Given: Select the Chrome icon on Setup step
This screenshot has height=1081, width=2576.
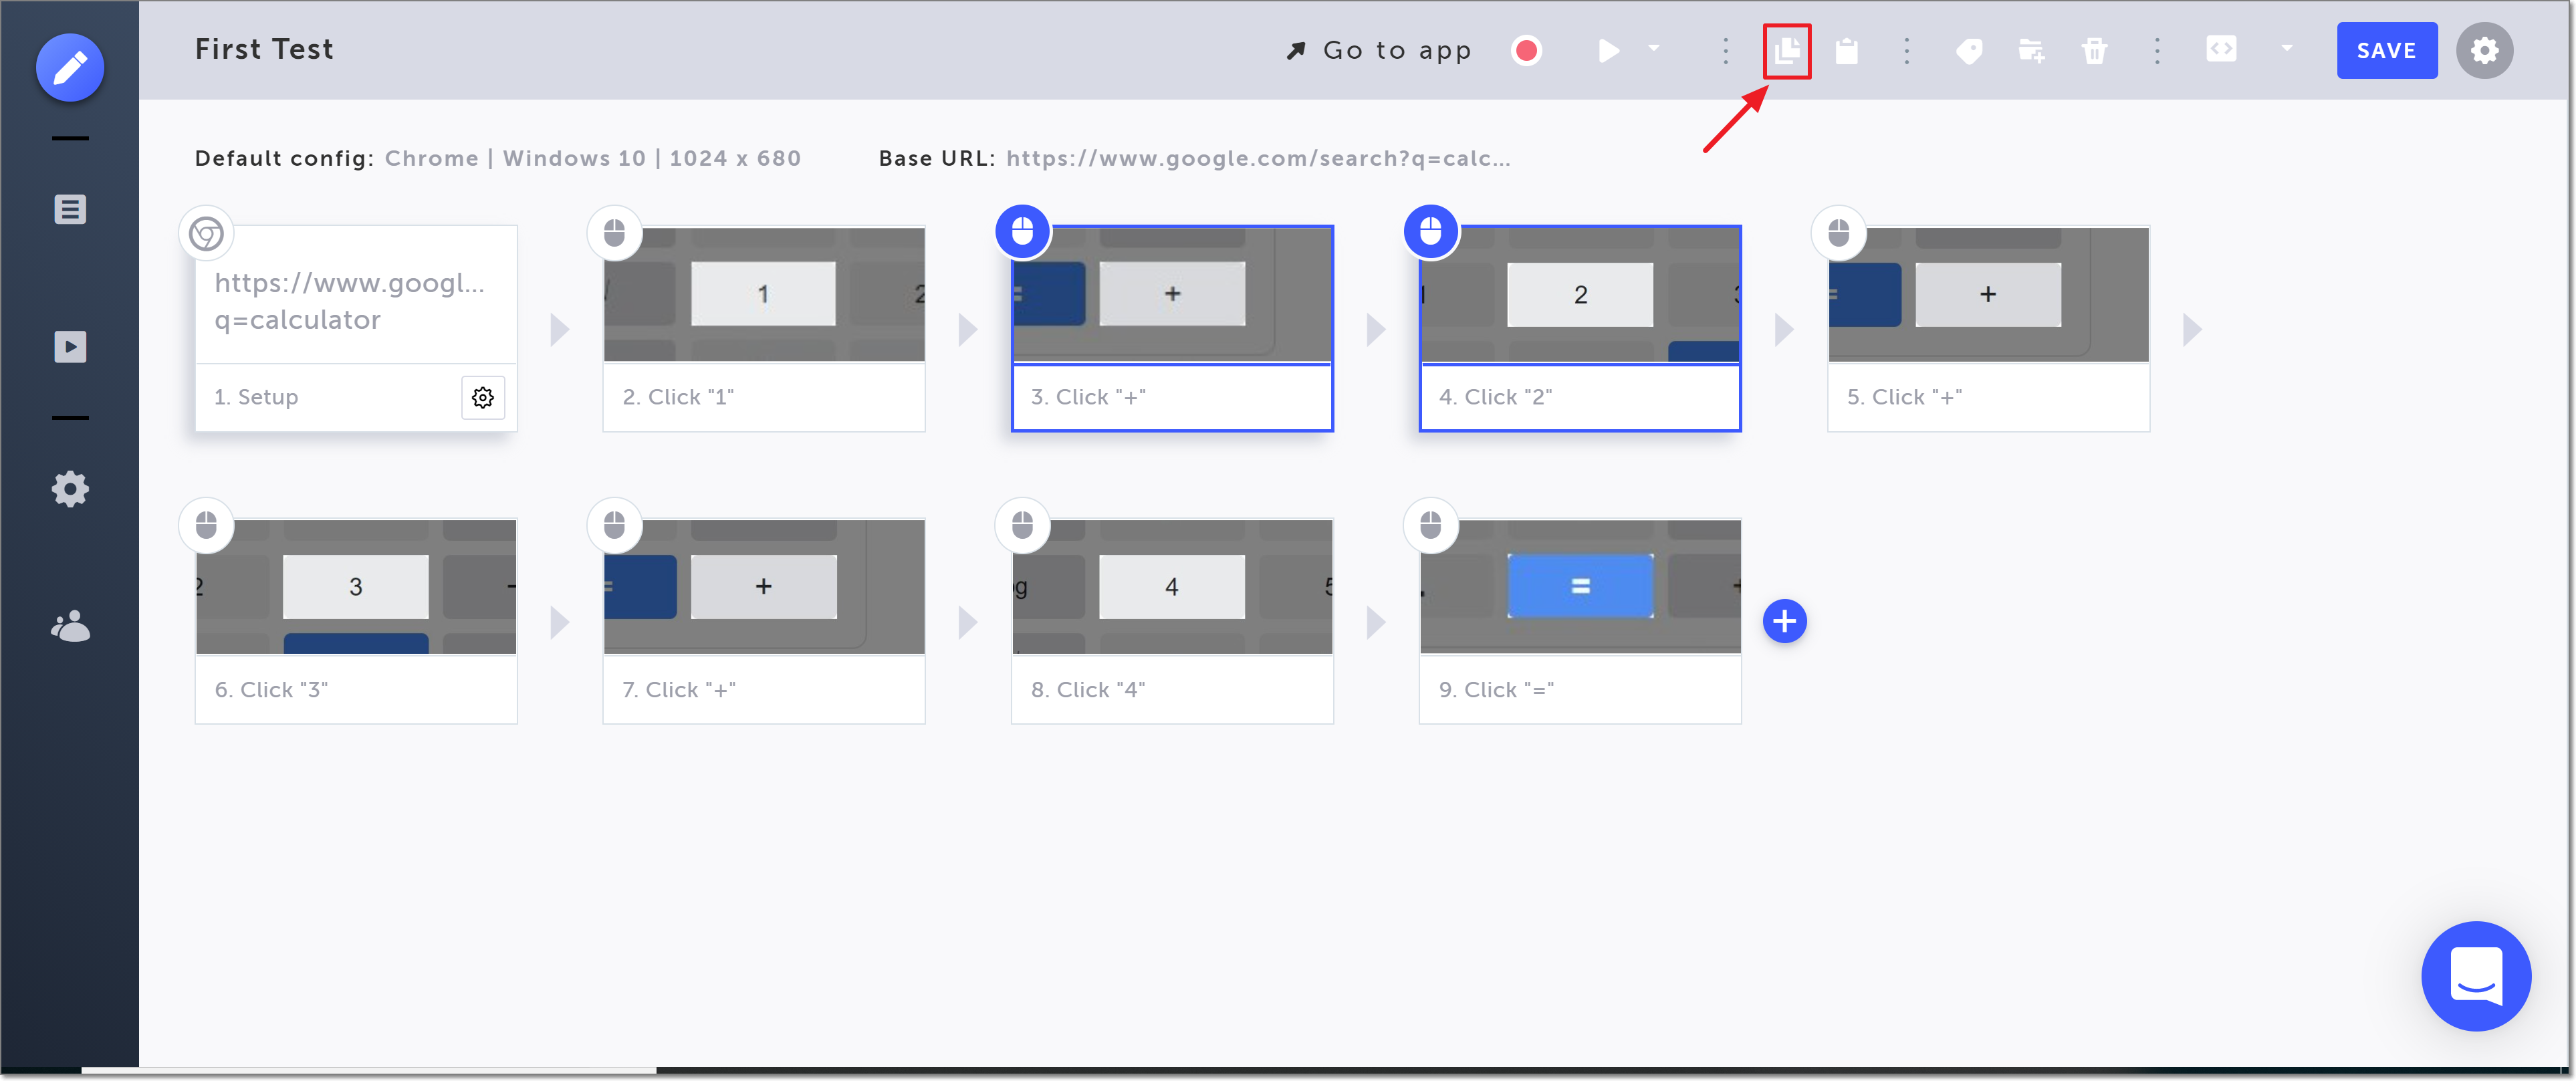Looking at the screenshot, I should point(206,233).
